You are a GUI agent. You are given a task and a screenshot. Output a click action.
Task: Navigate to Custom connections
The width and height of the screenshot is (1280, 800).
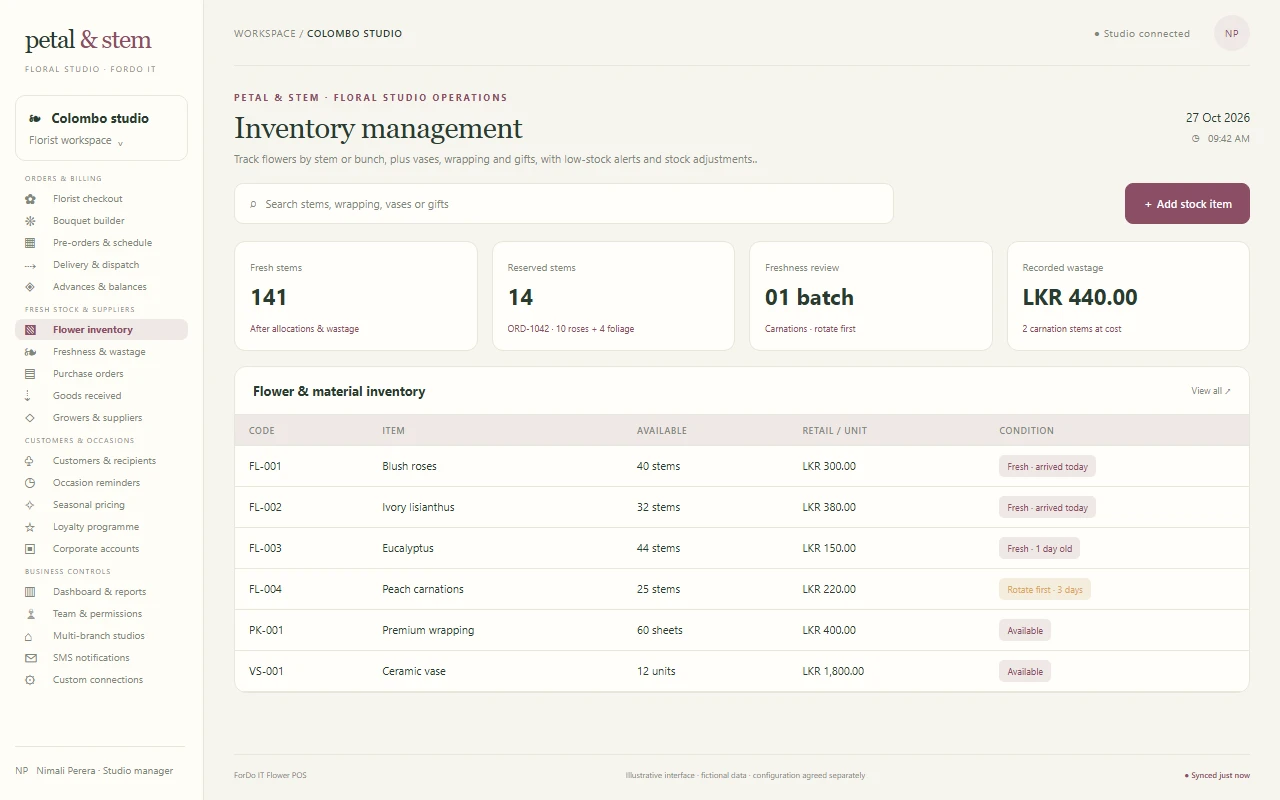[x=101, y=680]
